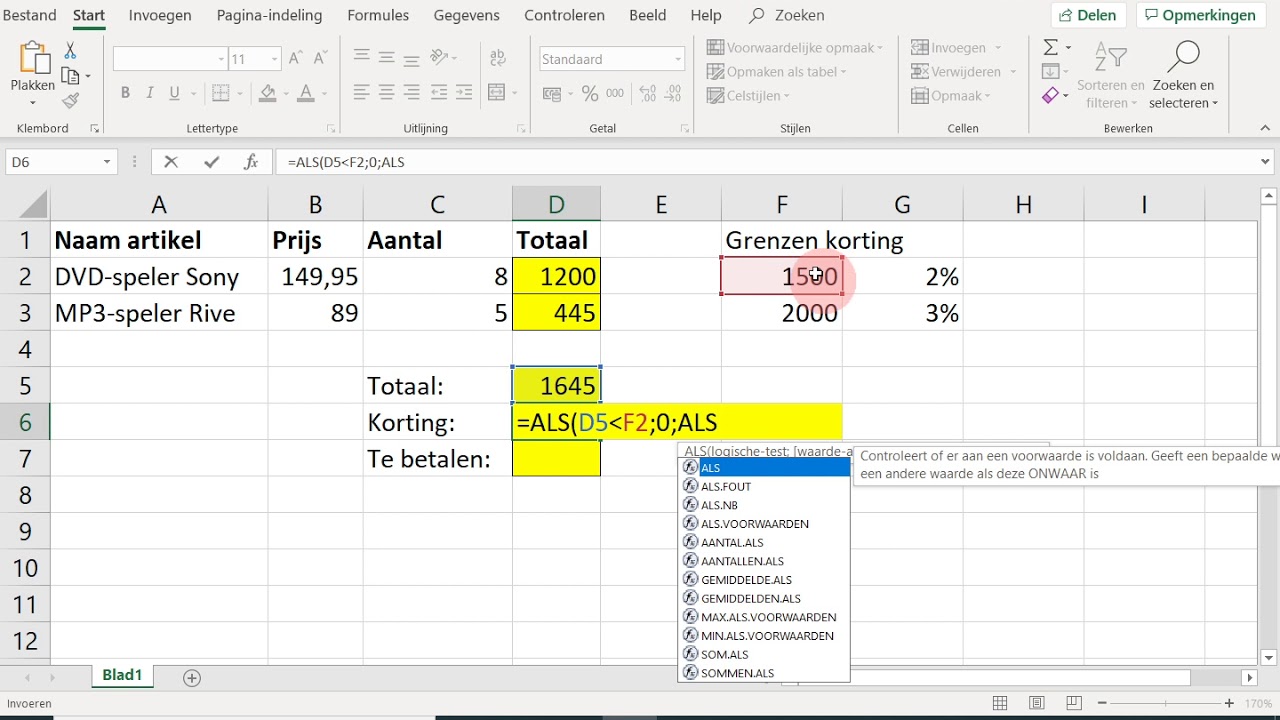The image size is (1280, 720).
Task: Select the Blad1 sheet tab
Action: pos(122,676)
